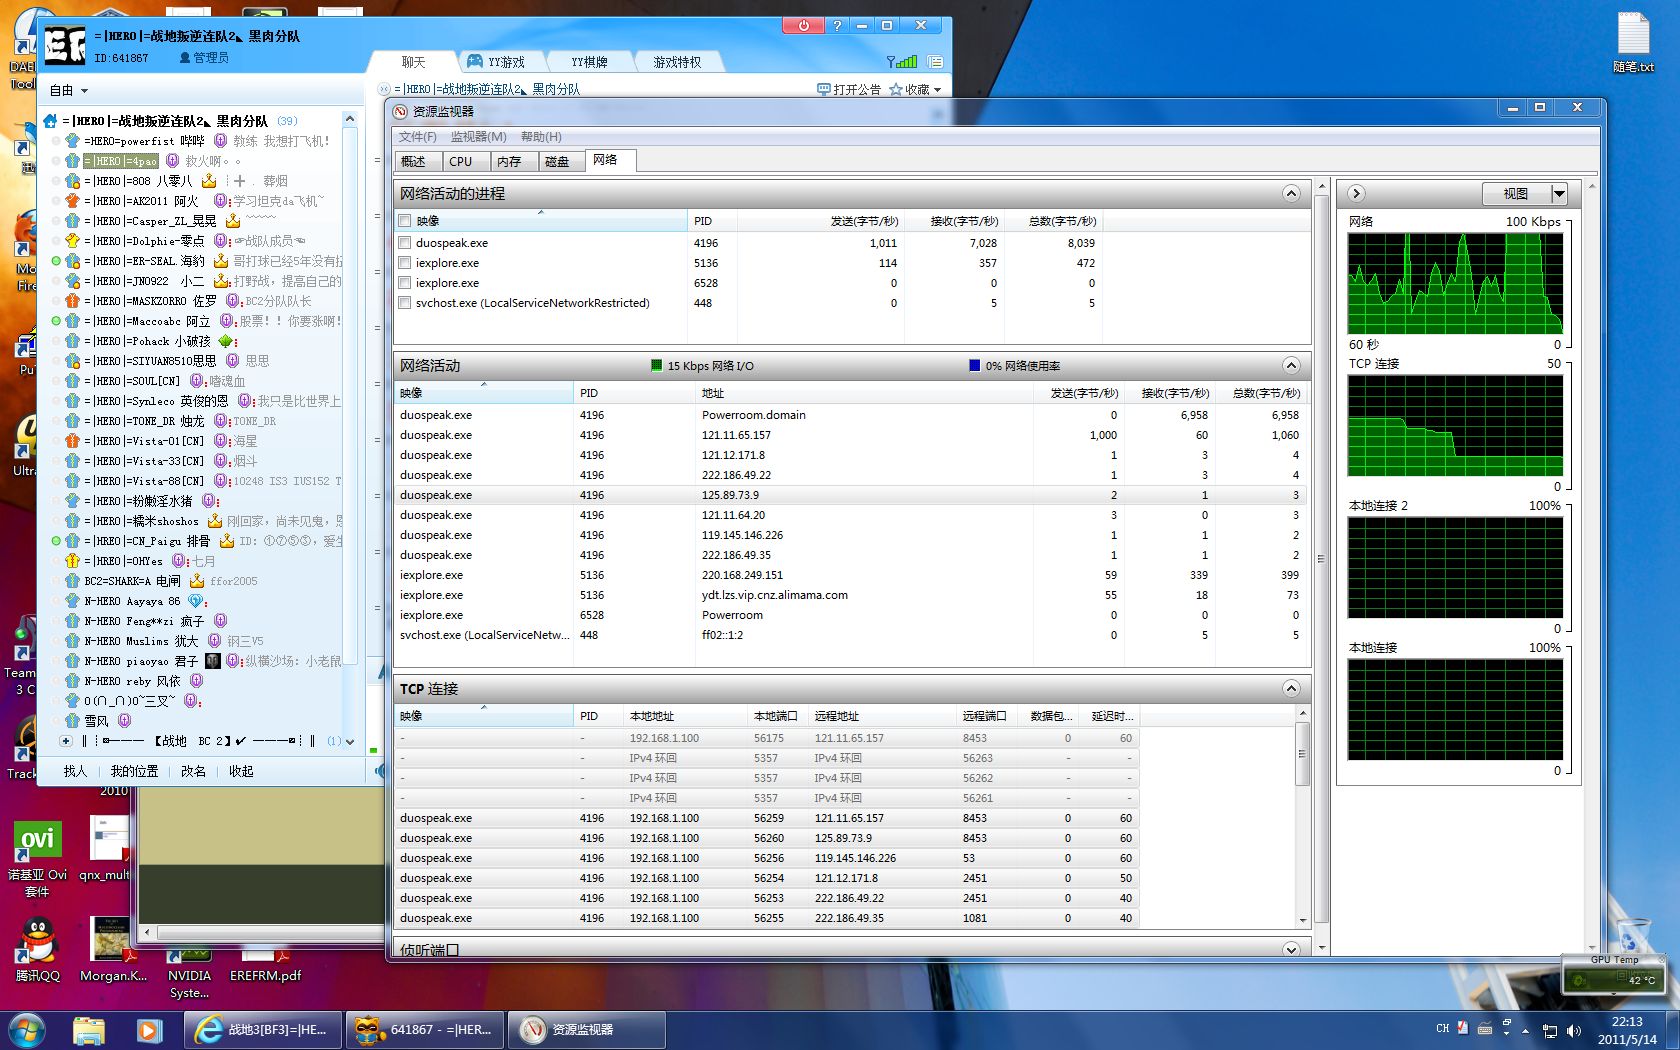Check the iexplore.exe PID 6528 checkbox
This screenshot has width=1680, height=1050.
click(405, 283)
